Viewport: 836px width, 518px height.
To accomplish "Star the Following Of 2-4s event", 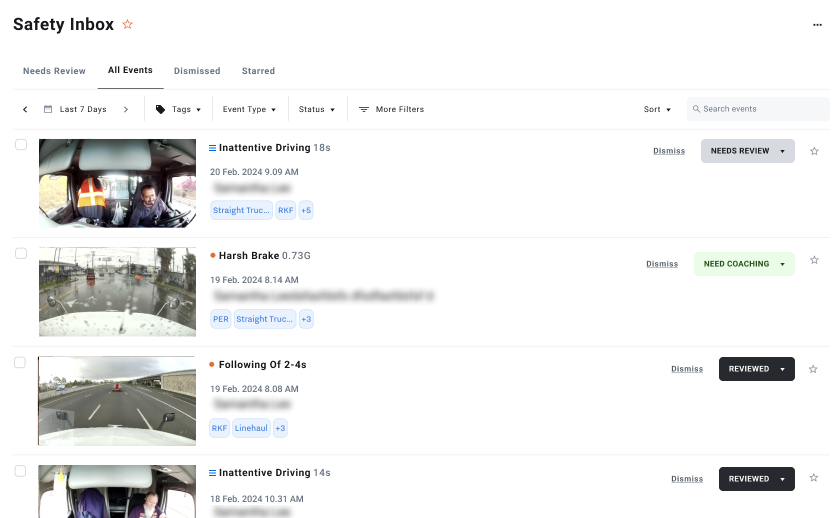I will [x=813, y=369].
